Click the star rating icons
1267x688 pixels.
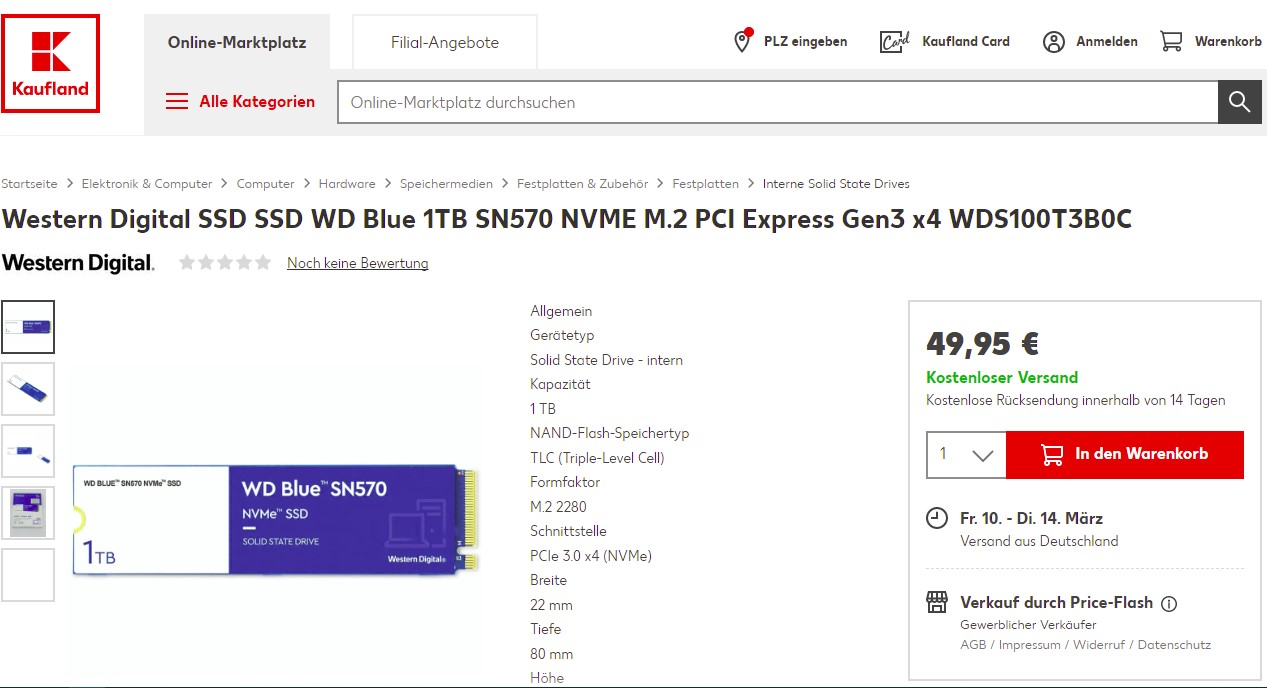pyautogui.click(x=225, y=262)
